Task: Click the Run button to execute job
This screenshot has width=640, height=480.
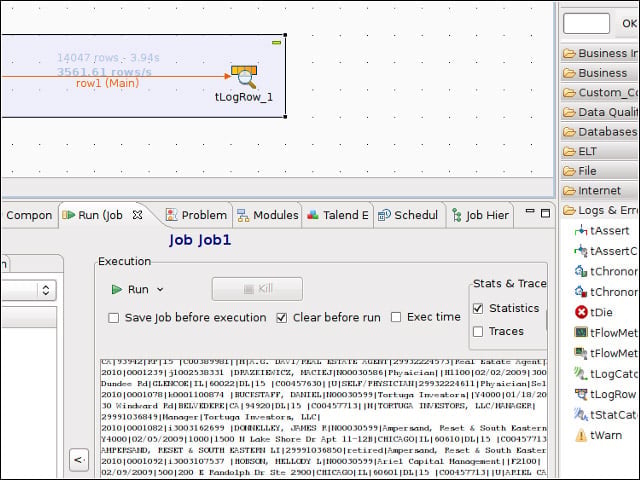Action: point(131,289)
